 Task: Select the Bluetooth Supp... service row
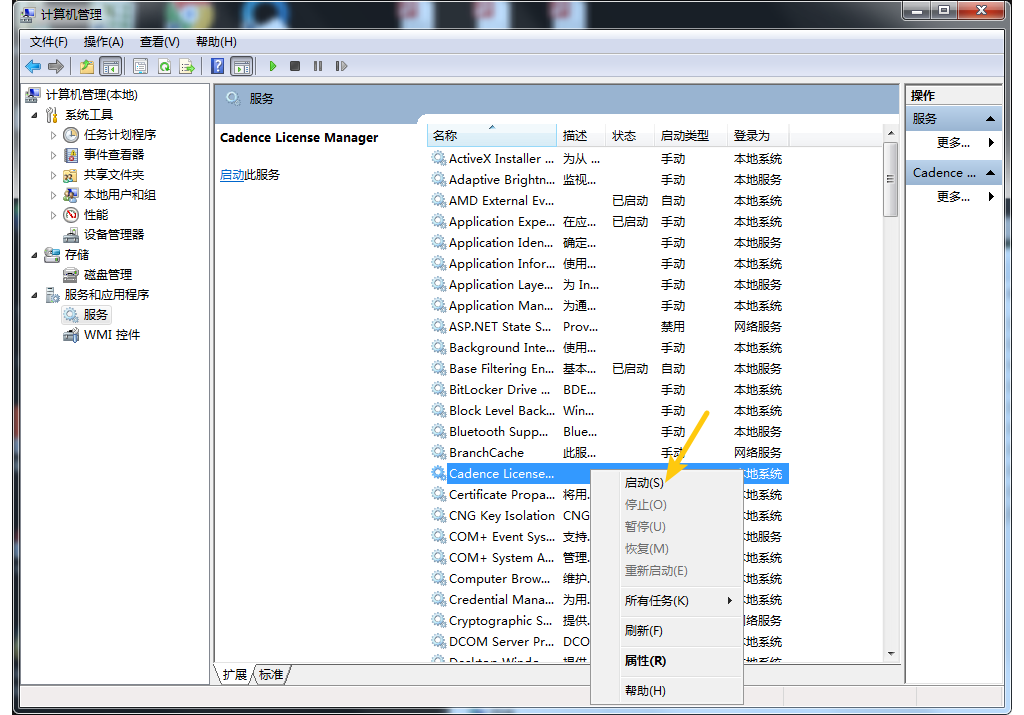point(609,432)
